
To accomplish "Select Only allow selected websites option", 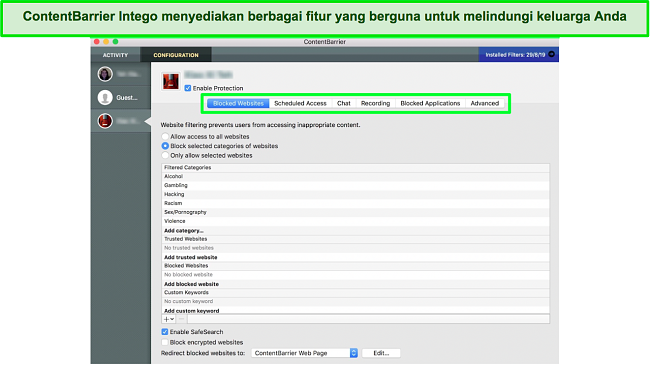I will [165, 156].
